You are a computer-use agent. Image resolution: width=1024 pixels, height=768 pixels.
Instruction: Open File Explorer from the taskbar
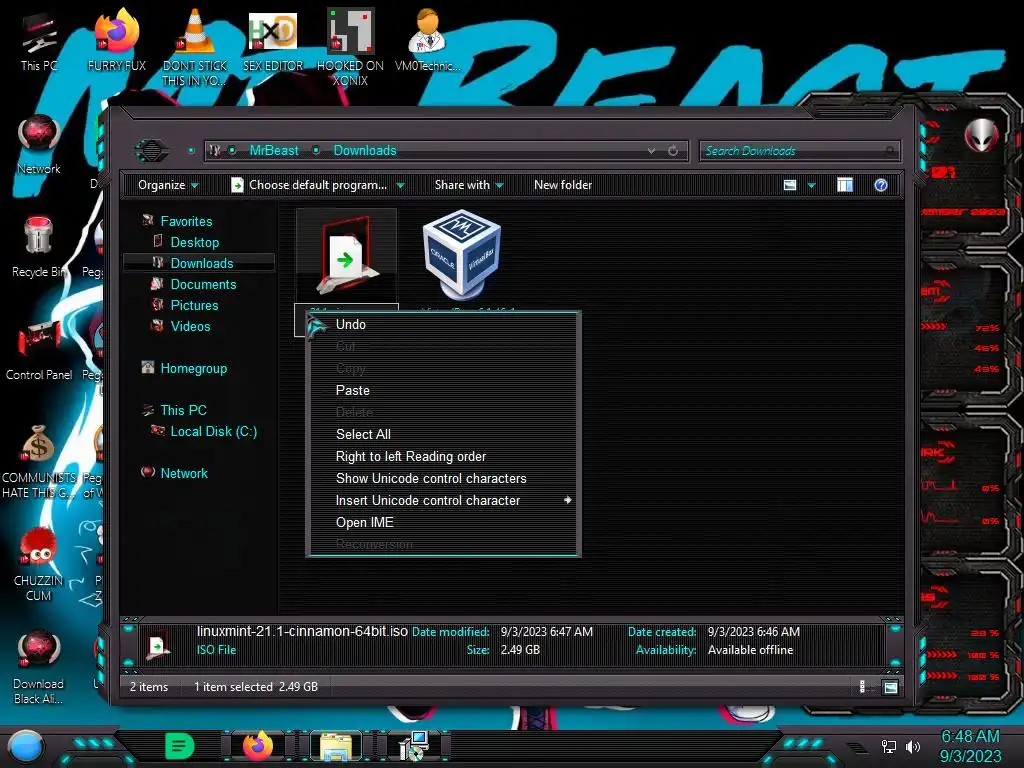click(335, 746)
